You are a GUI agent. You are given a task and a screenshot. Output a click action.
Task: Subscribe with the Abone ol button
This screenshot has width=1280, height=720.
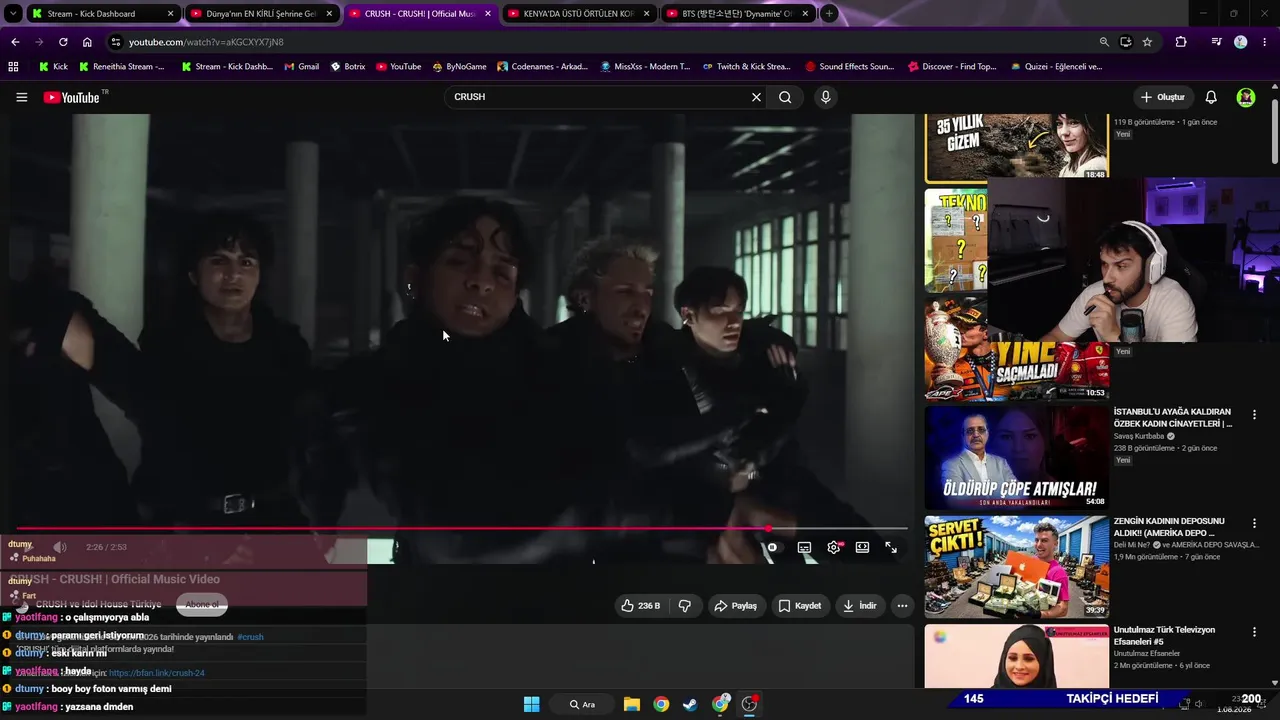coord(202,604)
